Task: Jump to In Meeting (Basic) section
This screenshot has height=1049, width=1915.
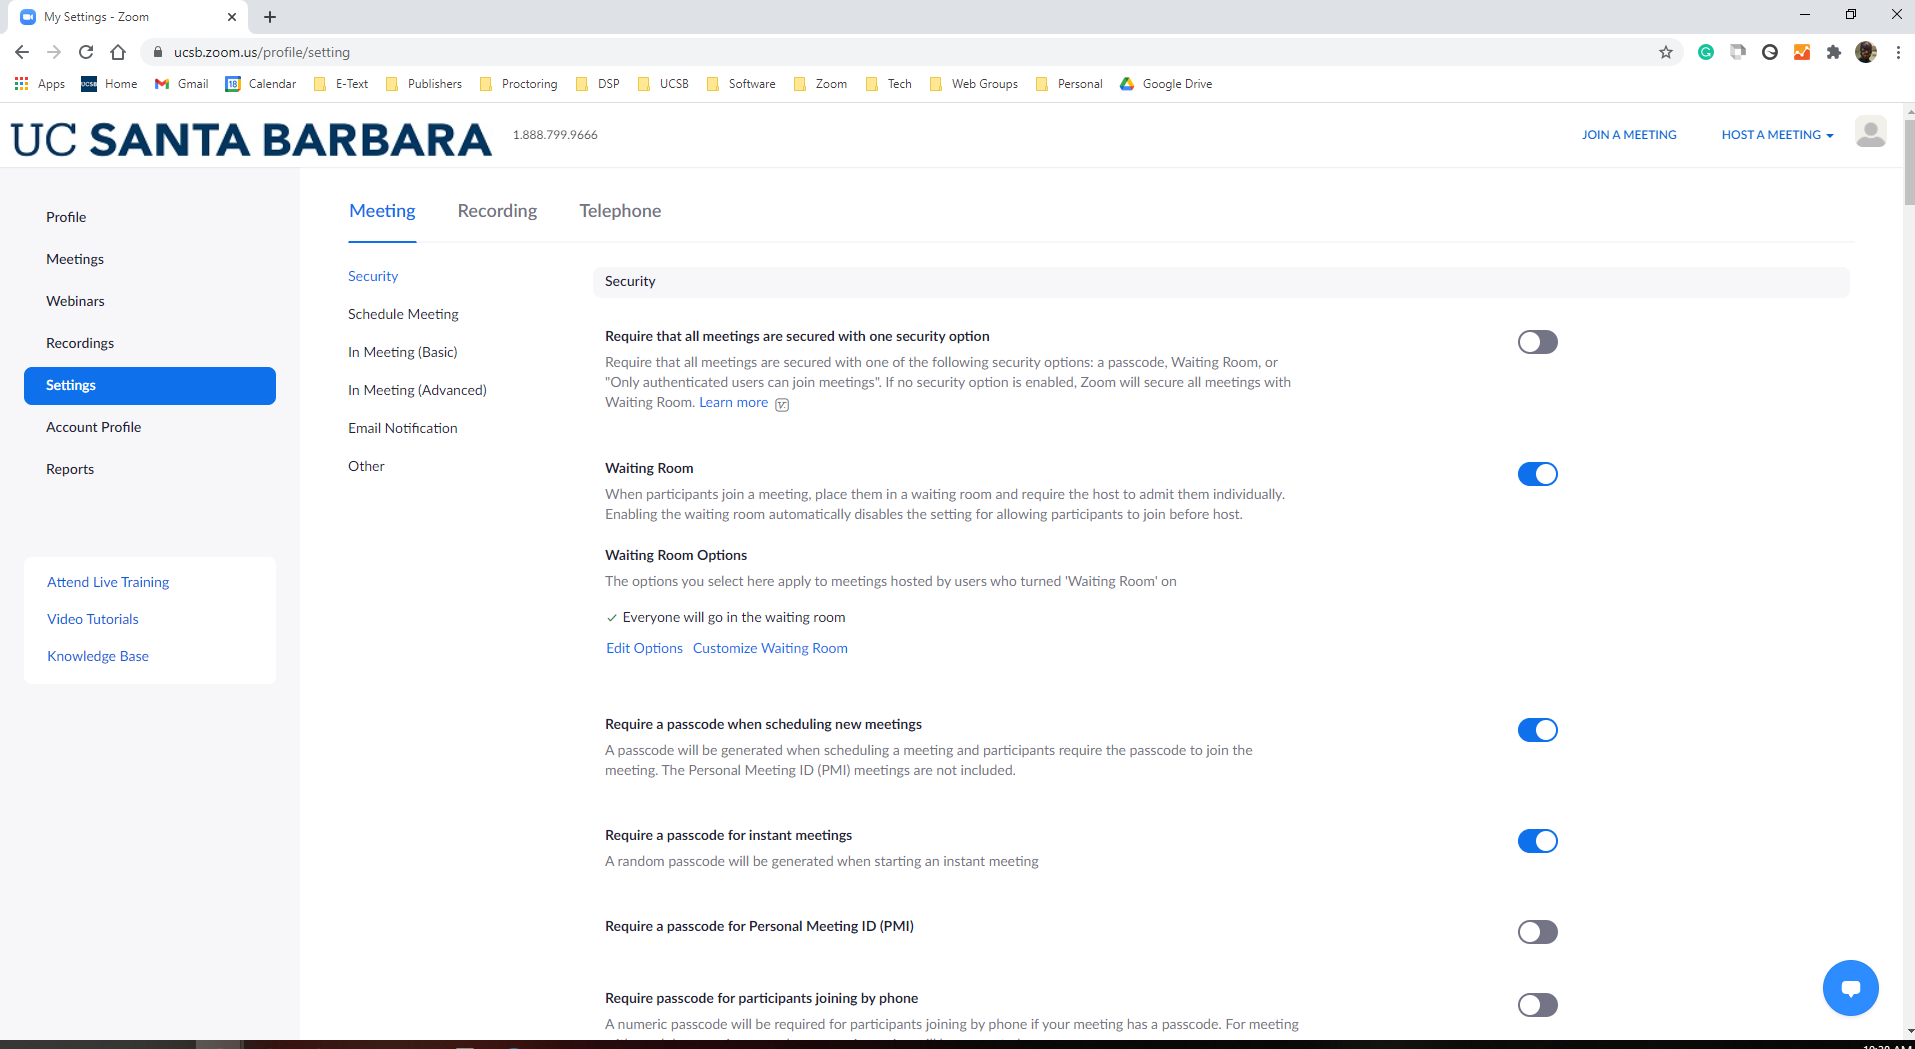Action: [x=403, y=352]
